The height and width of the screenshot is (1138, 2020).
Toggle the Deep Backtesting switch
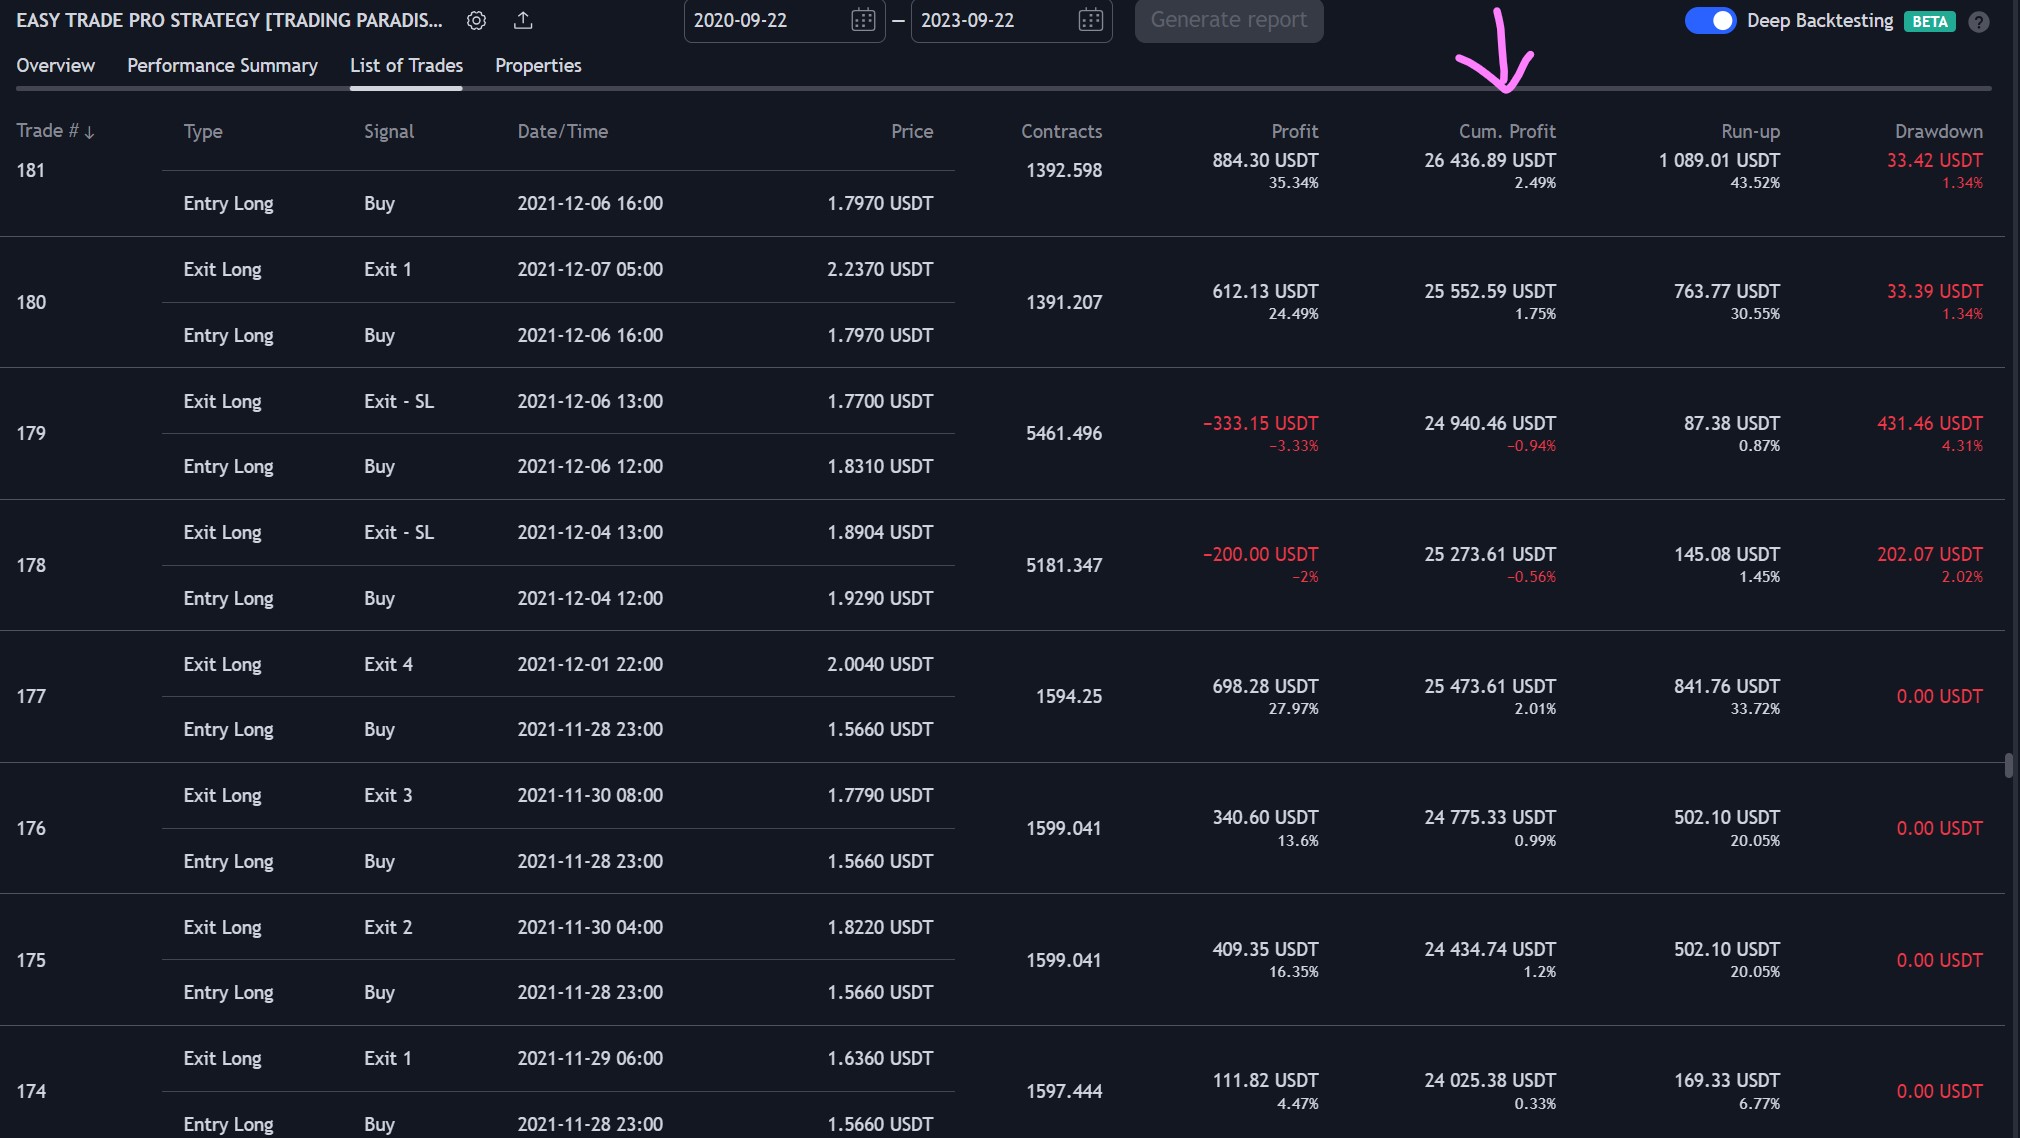pyautogui.click(x=1709, y=20)
